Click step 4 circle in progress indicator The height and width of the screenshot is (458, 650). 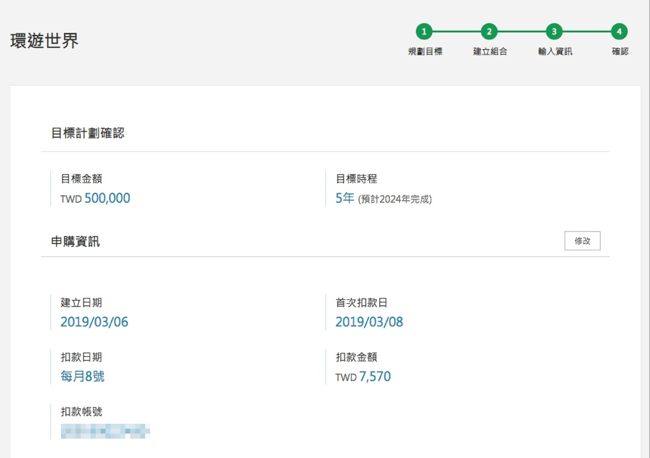[x=620, y=32]
